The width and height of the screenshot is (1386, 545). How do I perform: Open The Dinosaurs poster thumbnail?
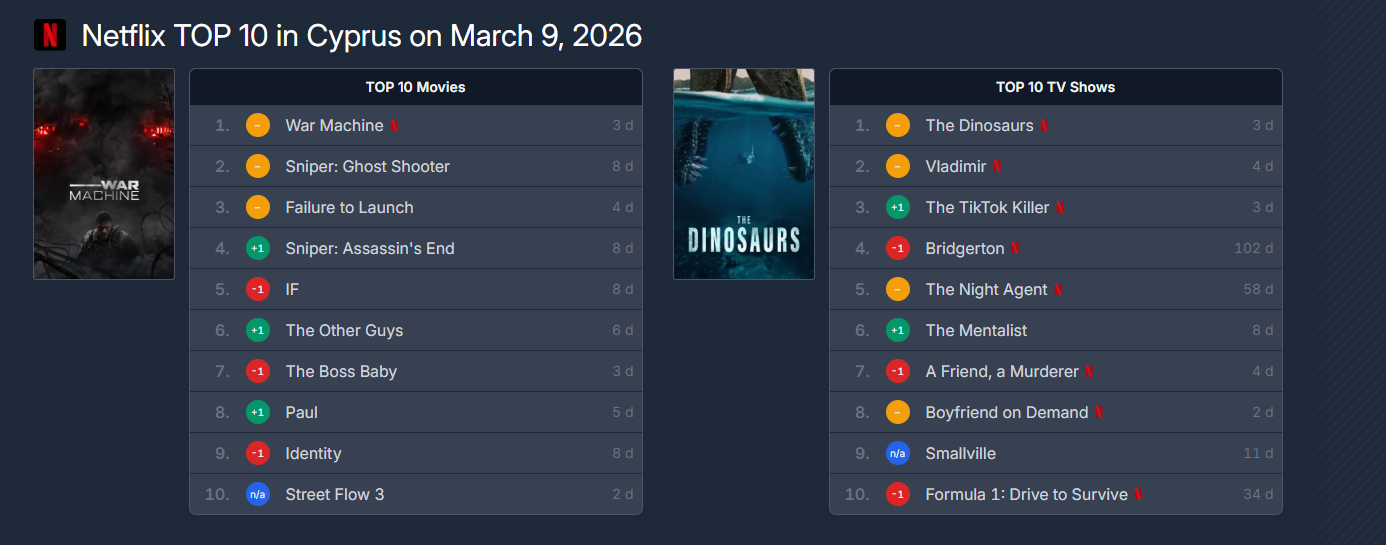click(x=744, y=174)
